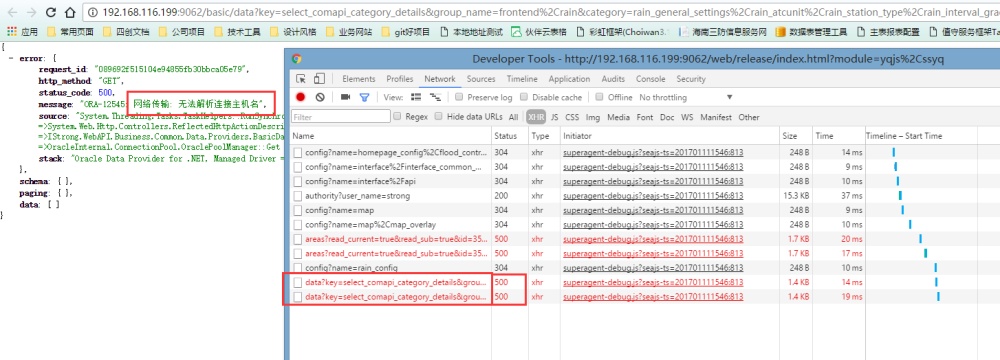Click the browser reload button
The image size is (1000, 360).
tap(51, 12)
